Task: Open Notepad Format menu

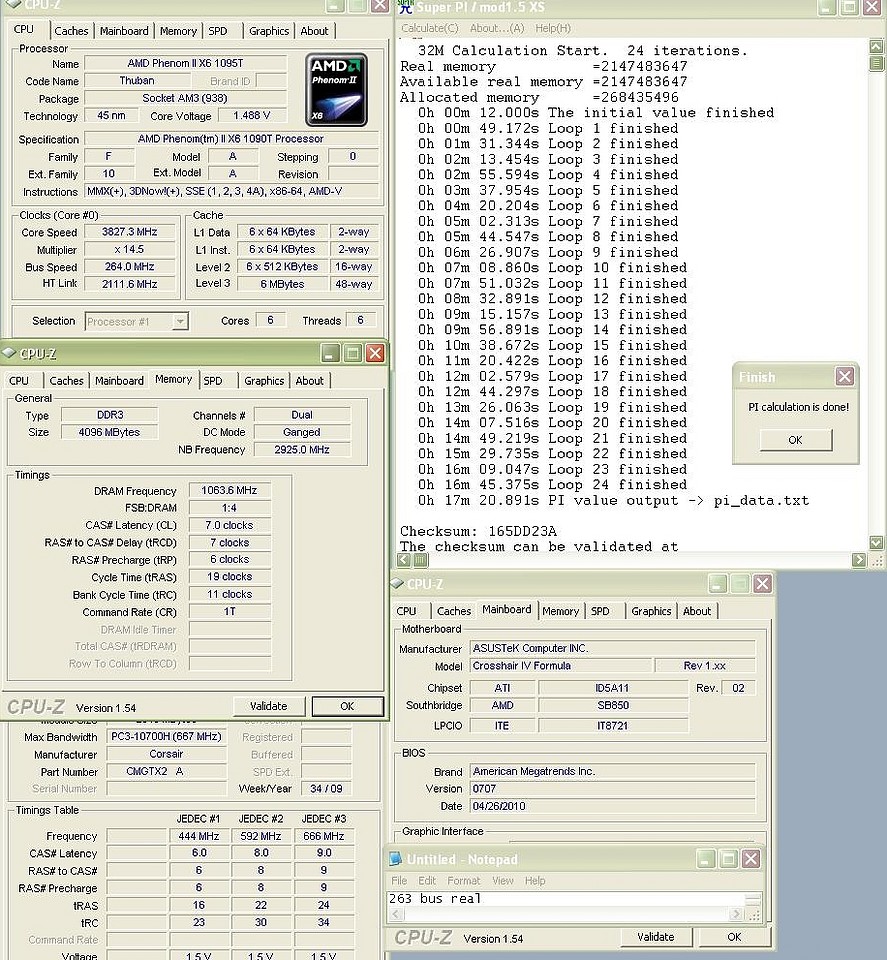Action: point(463,880)
